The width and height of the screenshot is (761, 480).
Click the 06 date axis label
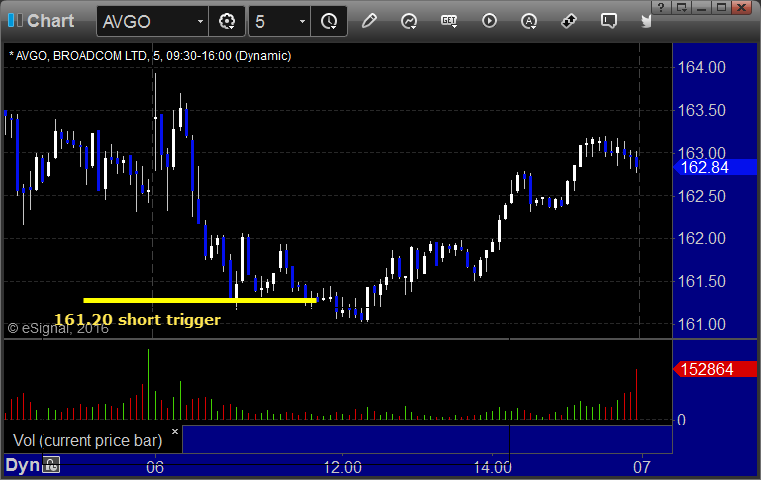tap(155, 467)
